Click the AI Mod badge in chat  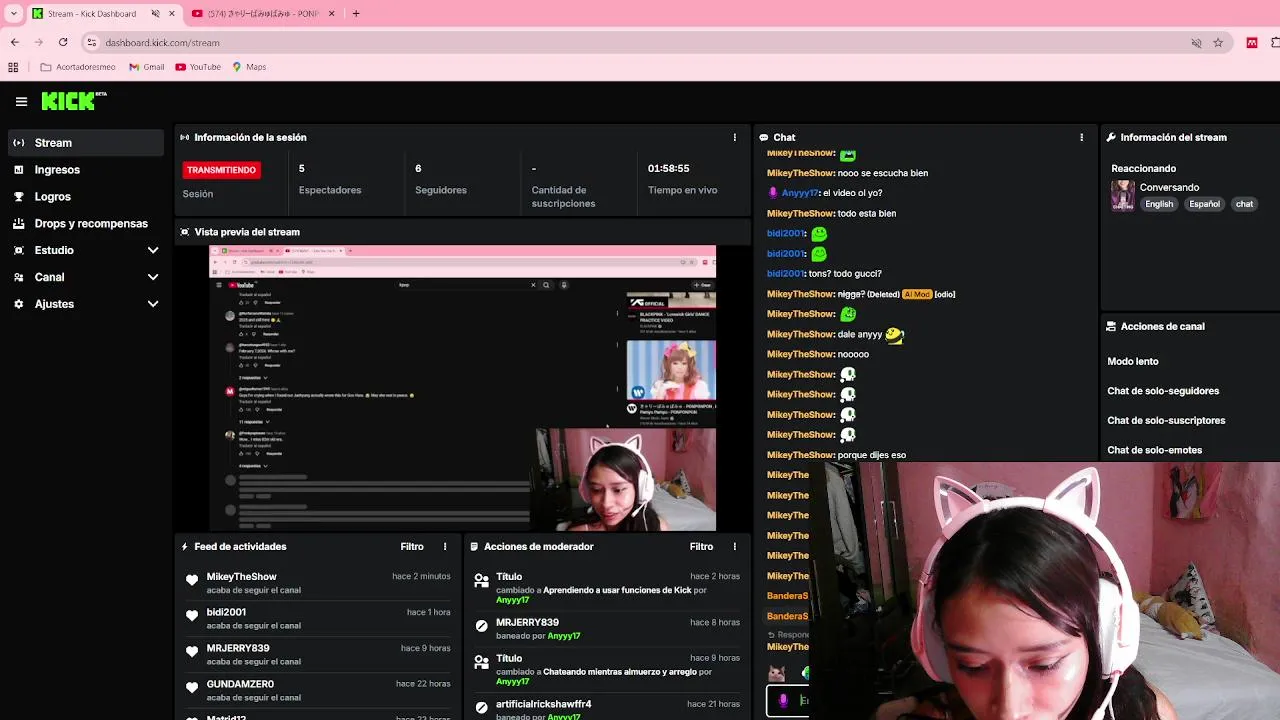(916, 294)
